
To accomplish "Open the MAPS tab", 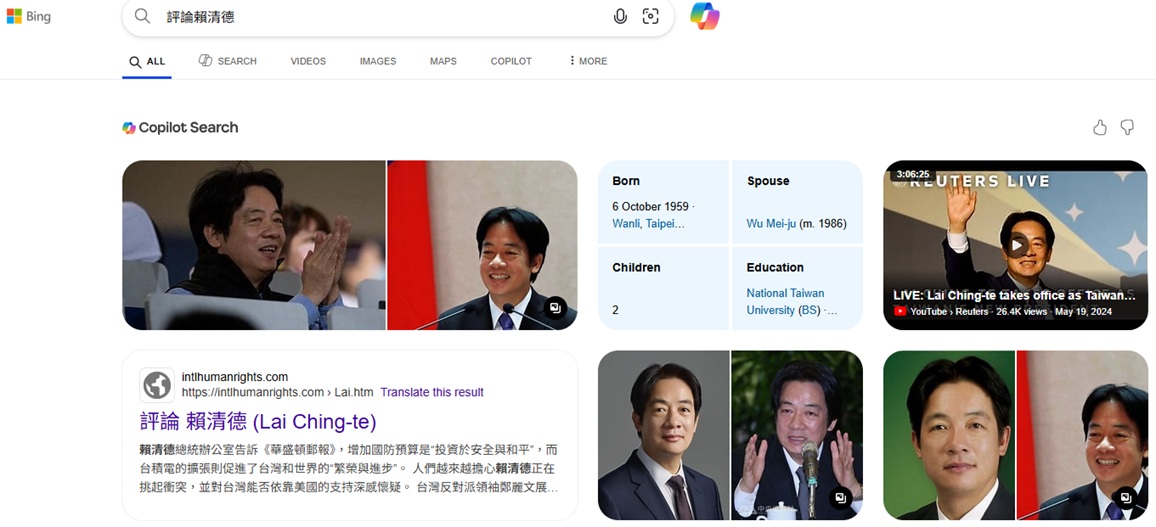I will [443, 61].
